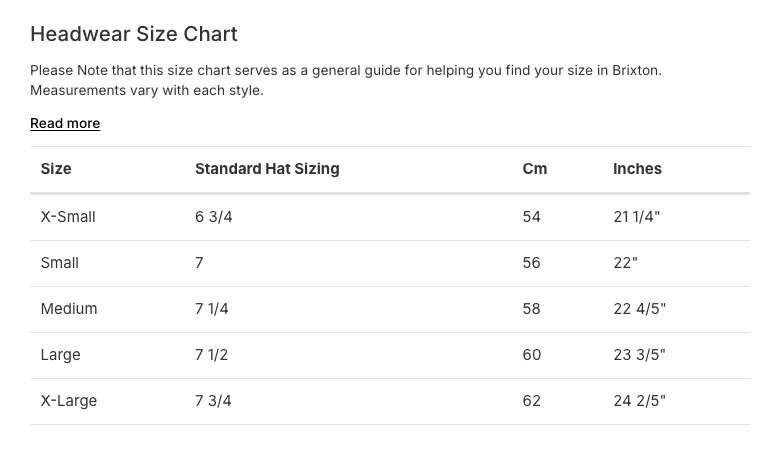Click the Inches column header

637,169
